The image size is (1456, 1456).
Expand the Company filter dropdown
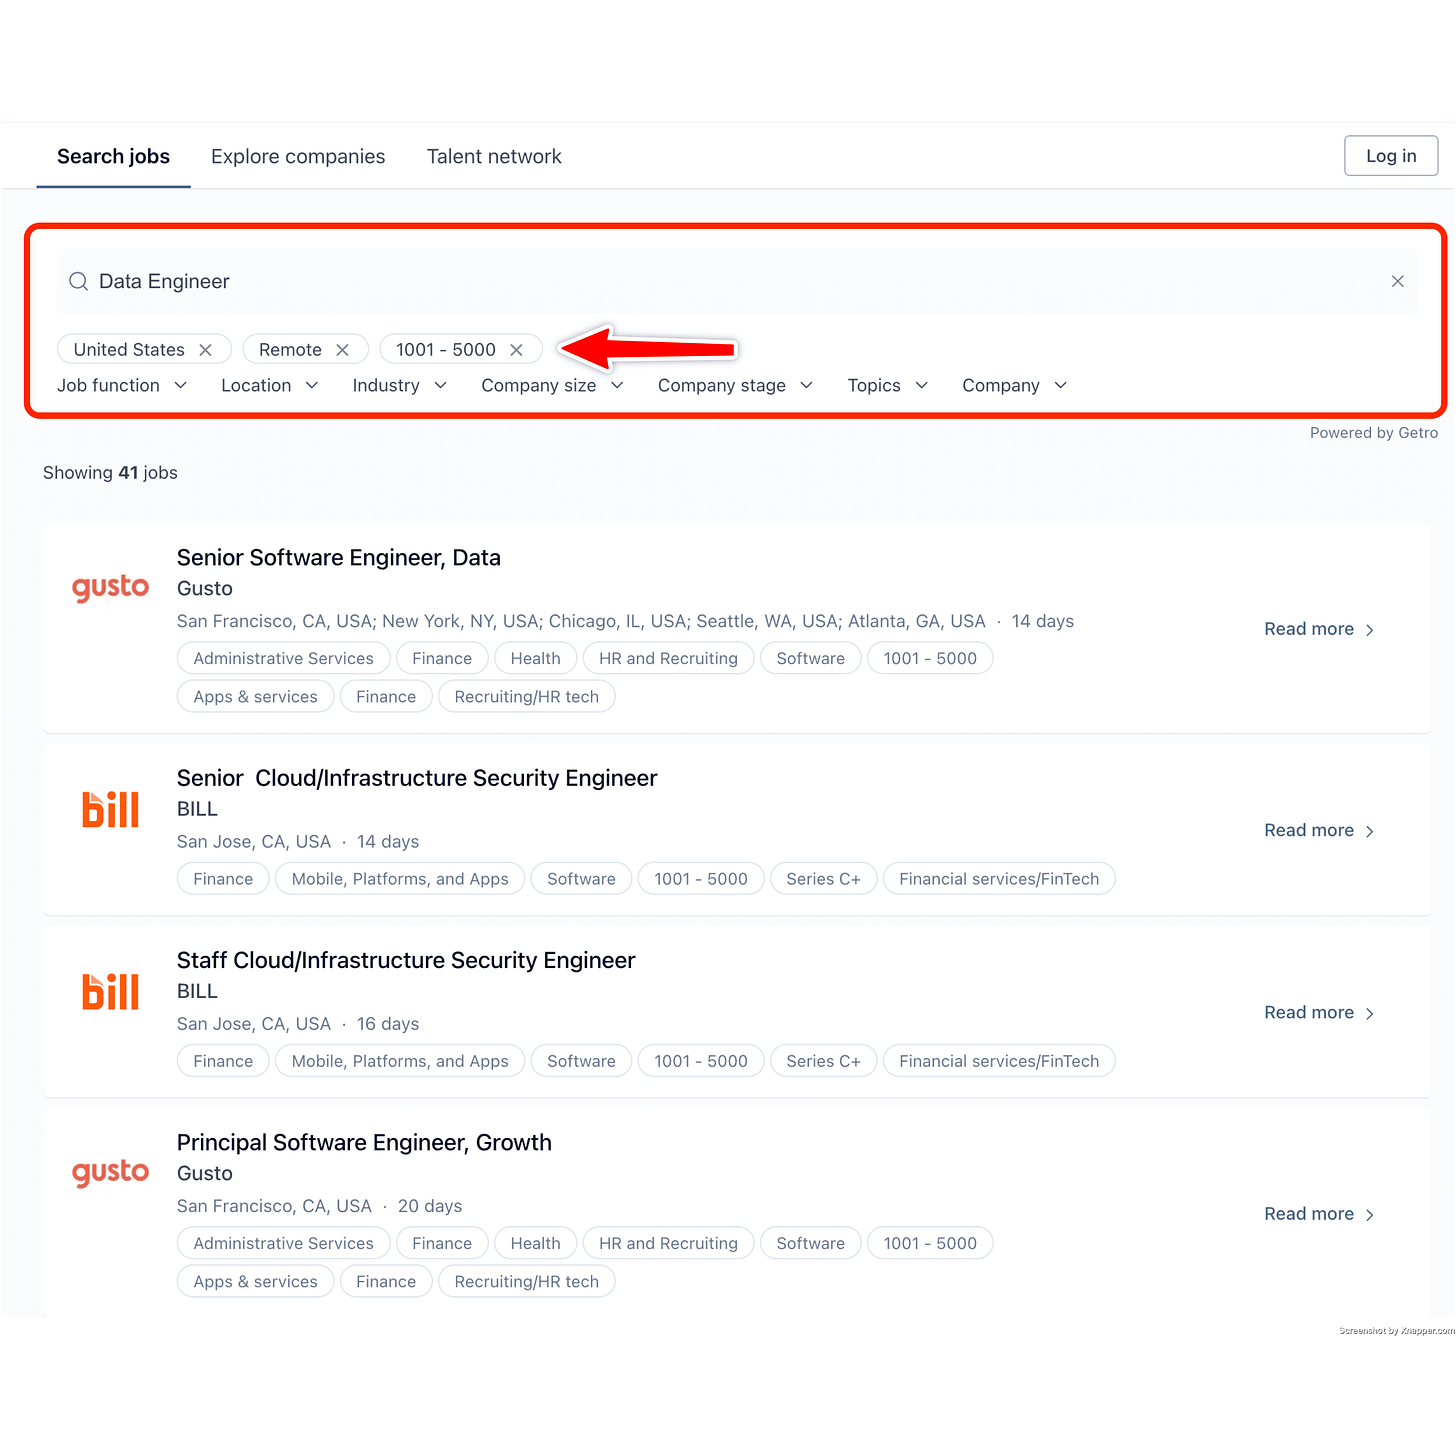pyautogui.click(x=1015, y=385)
